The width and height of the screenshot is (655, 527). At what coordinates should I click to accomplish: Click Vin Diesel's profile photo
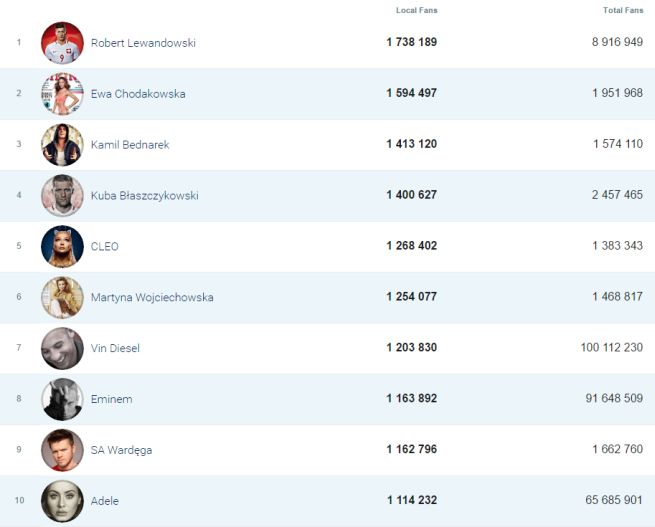coord(62,349)
